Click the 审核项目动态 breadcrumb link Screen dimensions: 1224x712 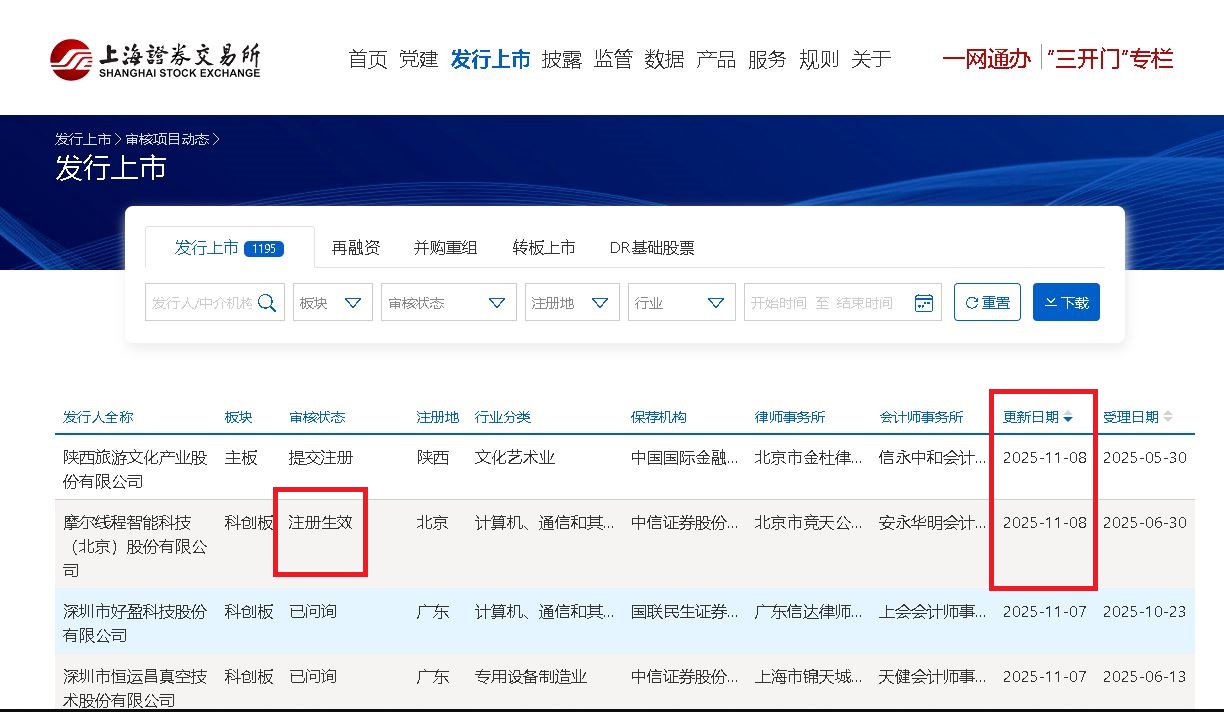click(167, 139)
